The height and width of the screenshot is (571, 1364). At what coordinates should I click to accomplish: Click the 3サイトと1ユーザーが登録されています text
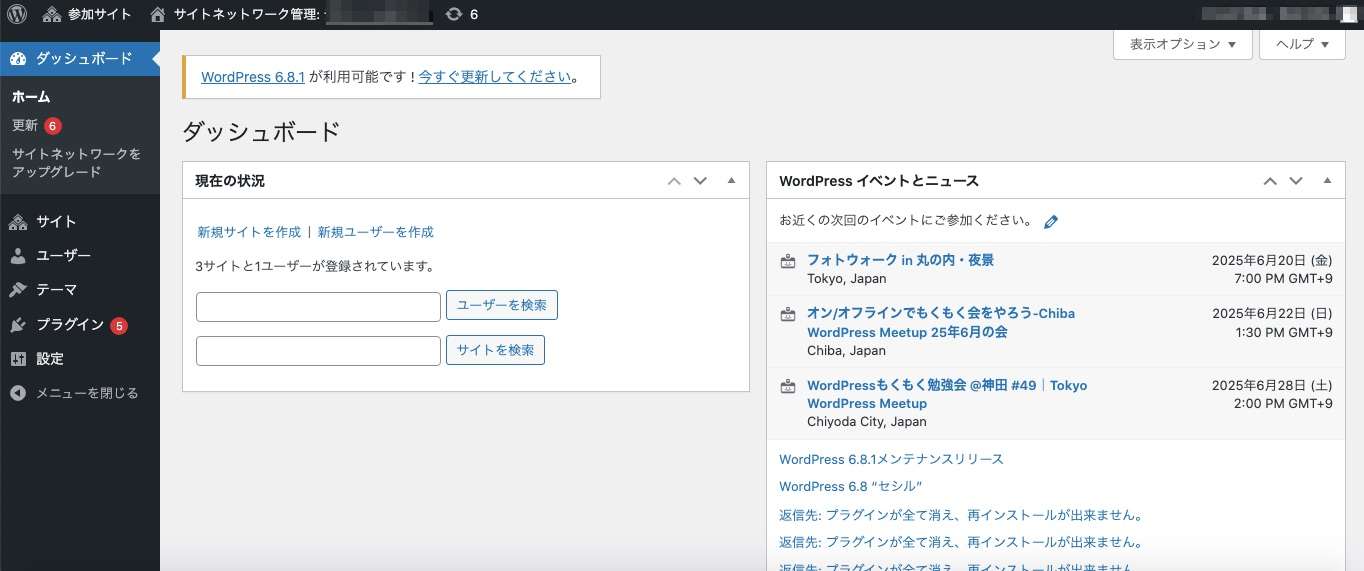click(315, 267)
